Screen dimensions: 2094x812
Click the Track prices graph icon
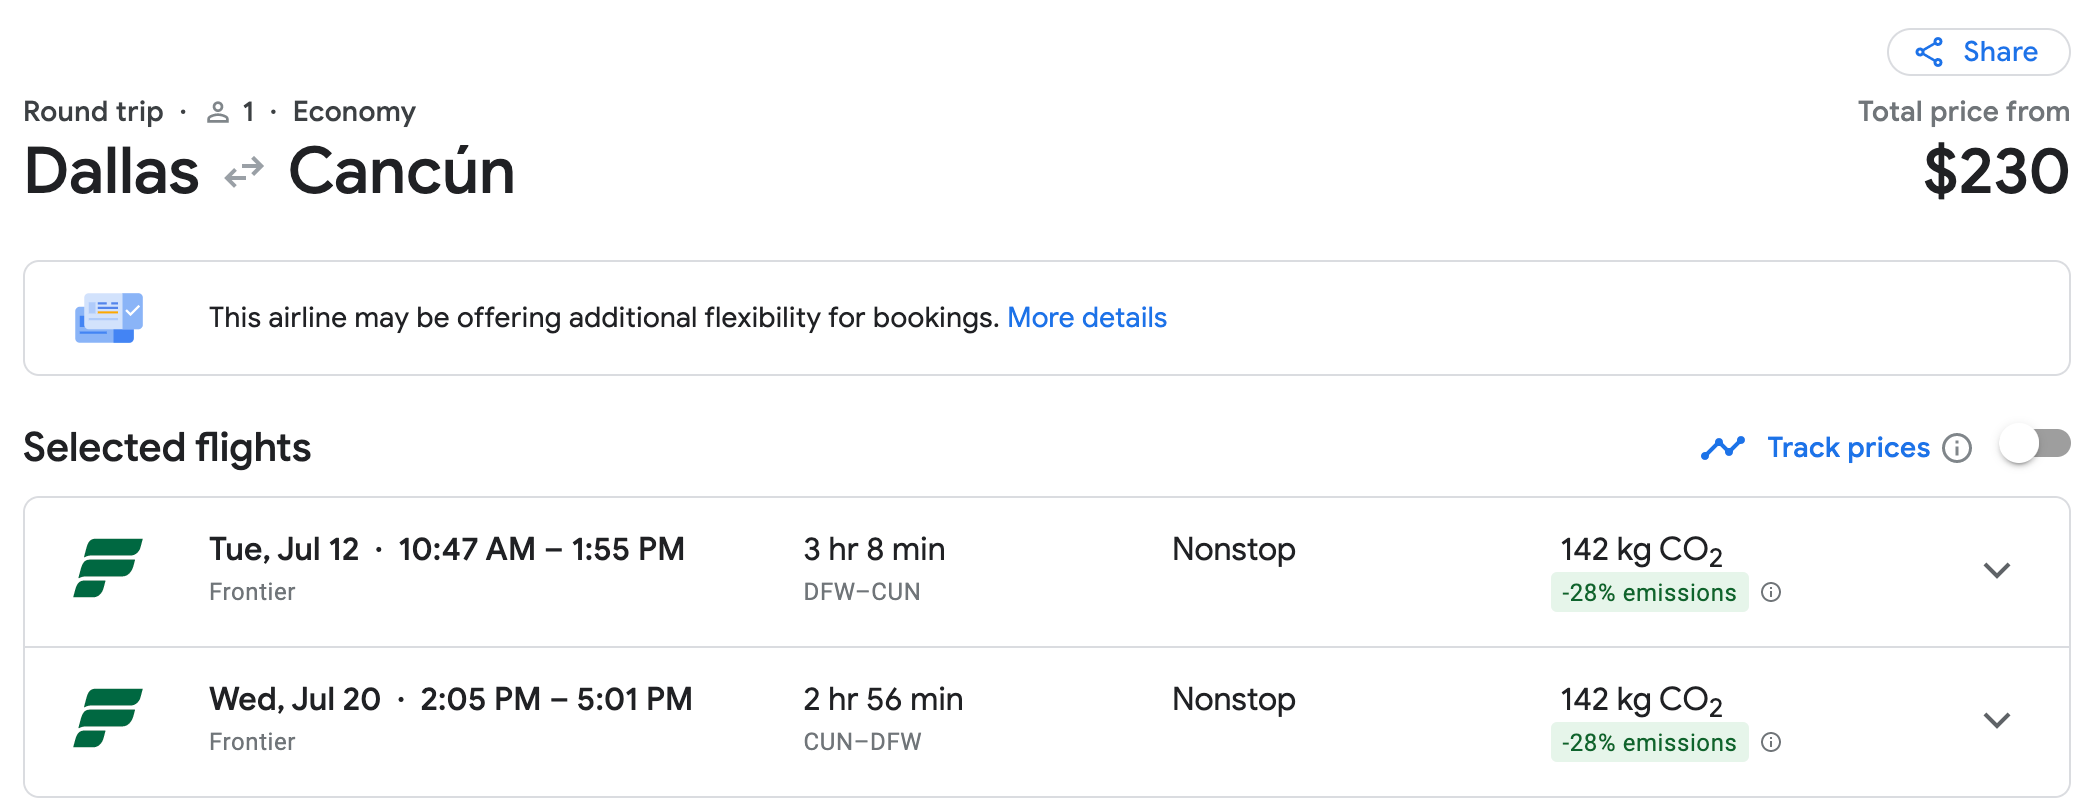tap(1722, 448)
